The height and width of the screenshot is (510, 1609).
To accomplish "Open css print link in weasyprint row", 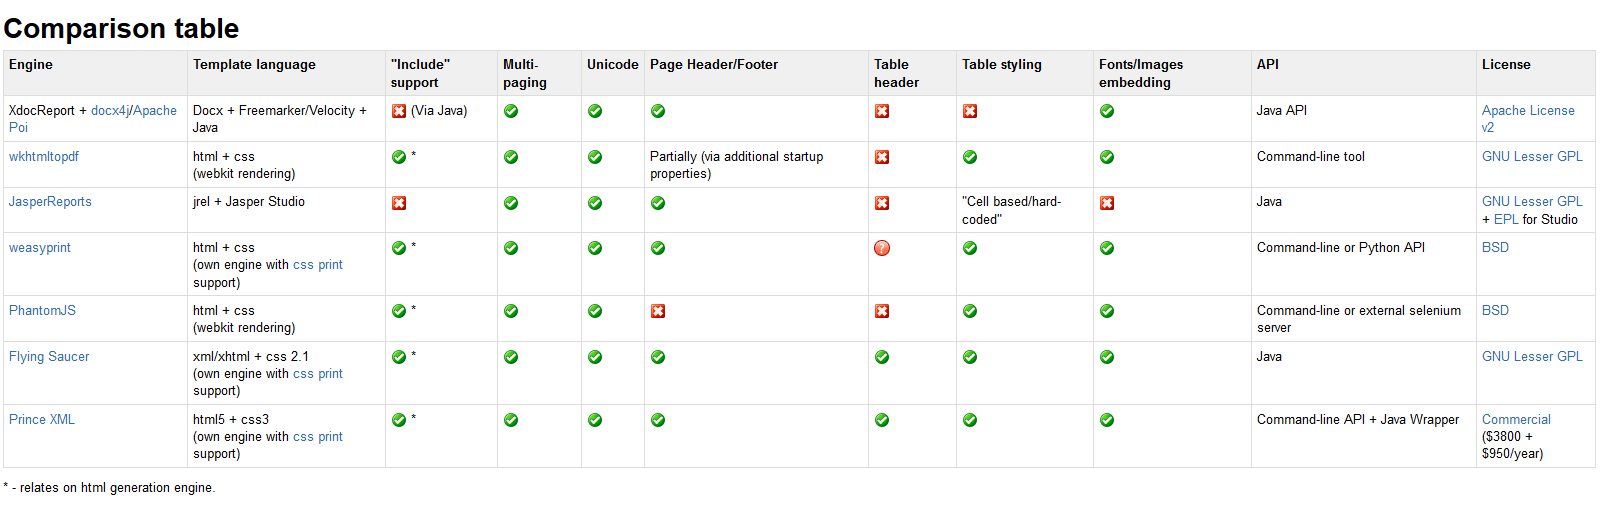I will click(317, 265).
